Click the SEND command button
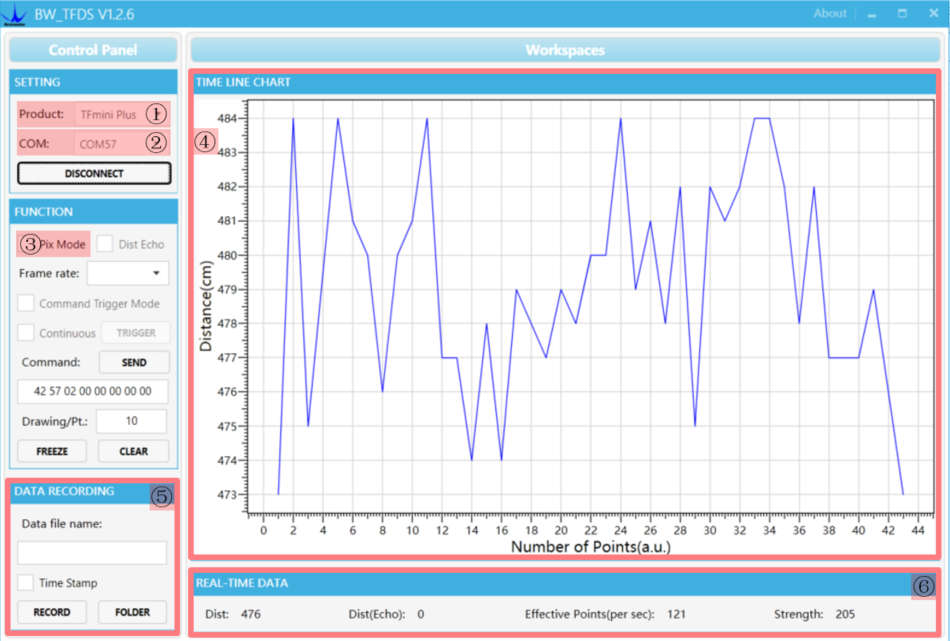 134,362
